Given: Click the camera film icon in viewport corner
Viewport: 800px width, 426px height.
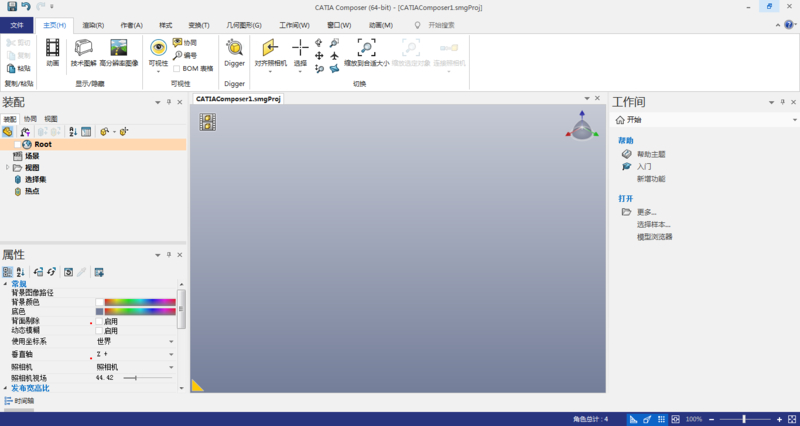Looking at the screenshot, I should (x=208, y=122).
